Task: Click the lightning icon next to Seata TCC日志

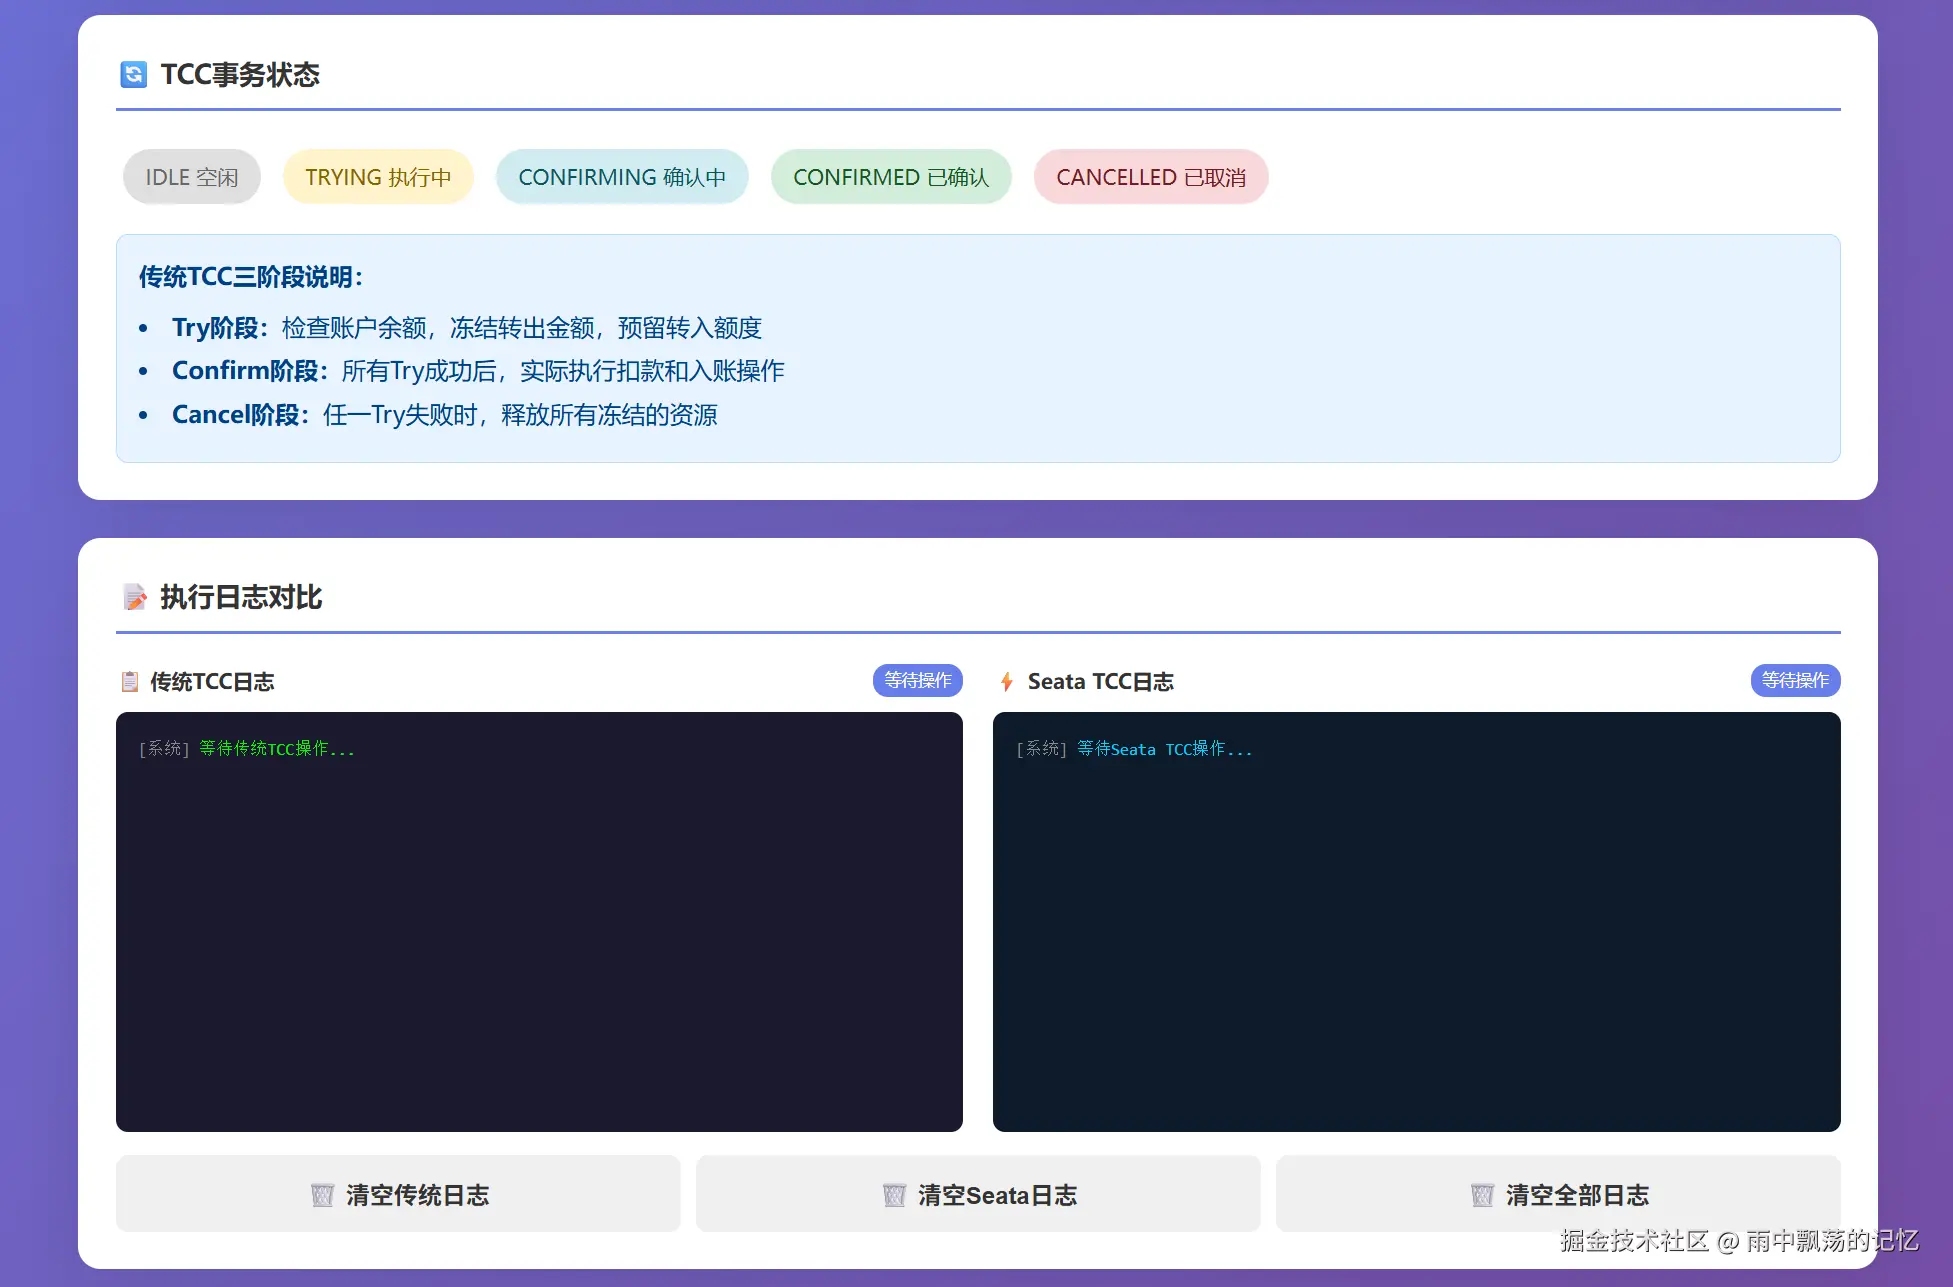Action: coord(1006,682)
